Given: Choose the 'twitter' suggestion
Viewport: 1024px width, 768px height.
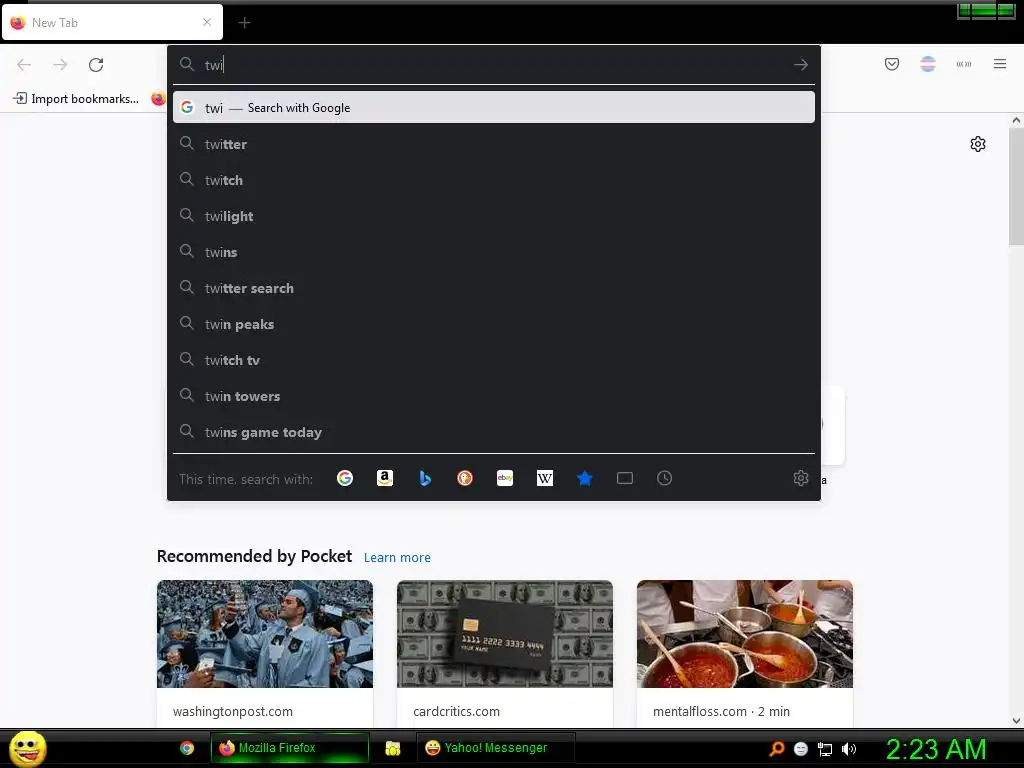Looking at the screenshot, I should [x=494, y=144].
